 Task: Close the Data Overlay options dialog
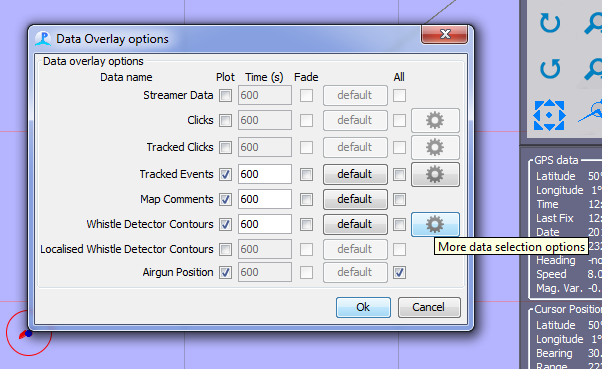(445, 34)
